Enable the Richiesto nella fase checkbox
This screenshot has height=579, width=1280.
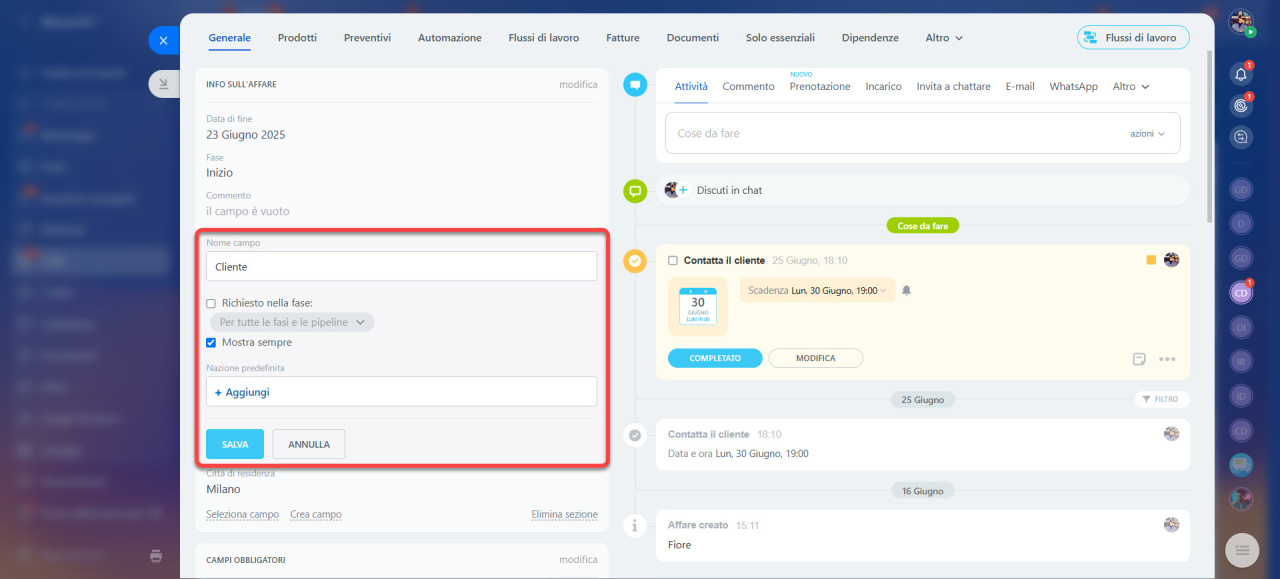[211, 303]
